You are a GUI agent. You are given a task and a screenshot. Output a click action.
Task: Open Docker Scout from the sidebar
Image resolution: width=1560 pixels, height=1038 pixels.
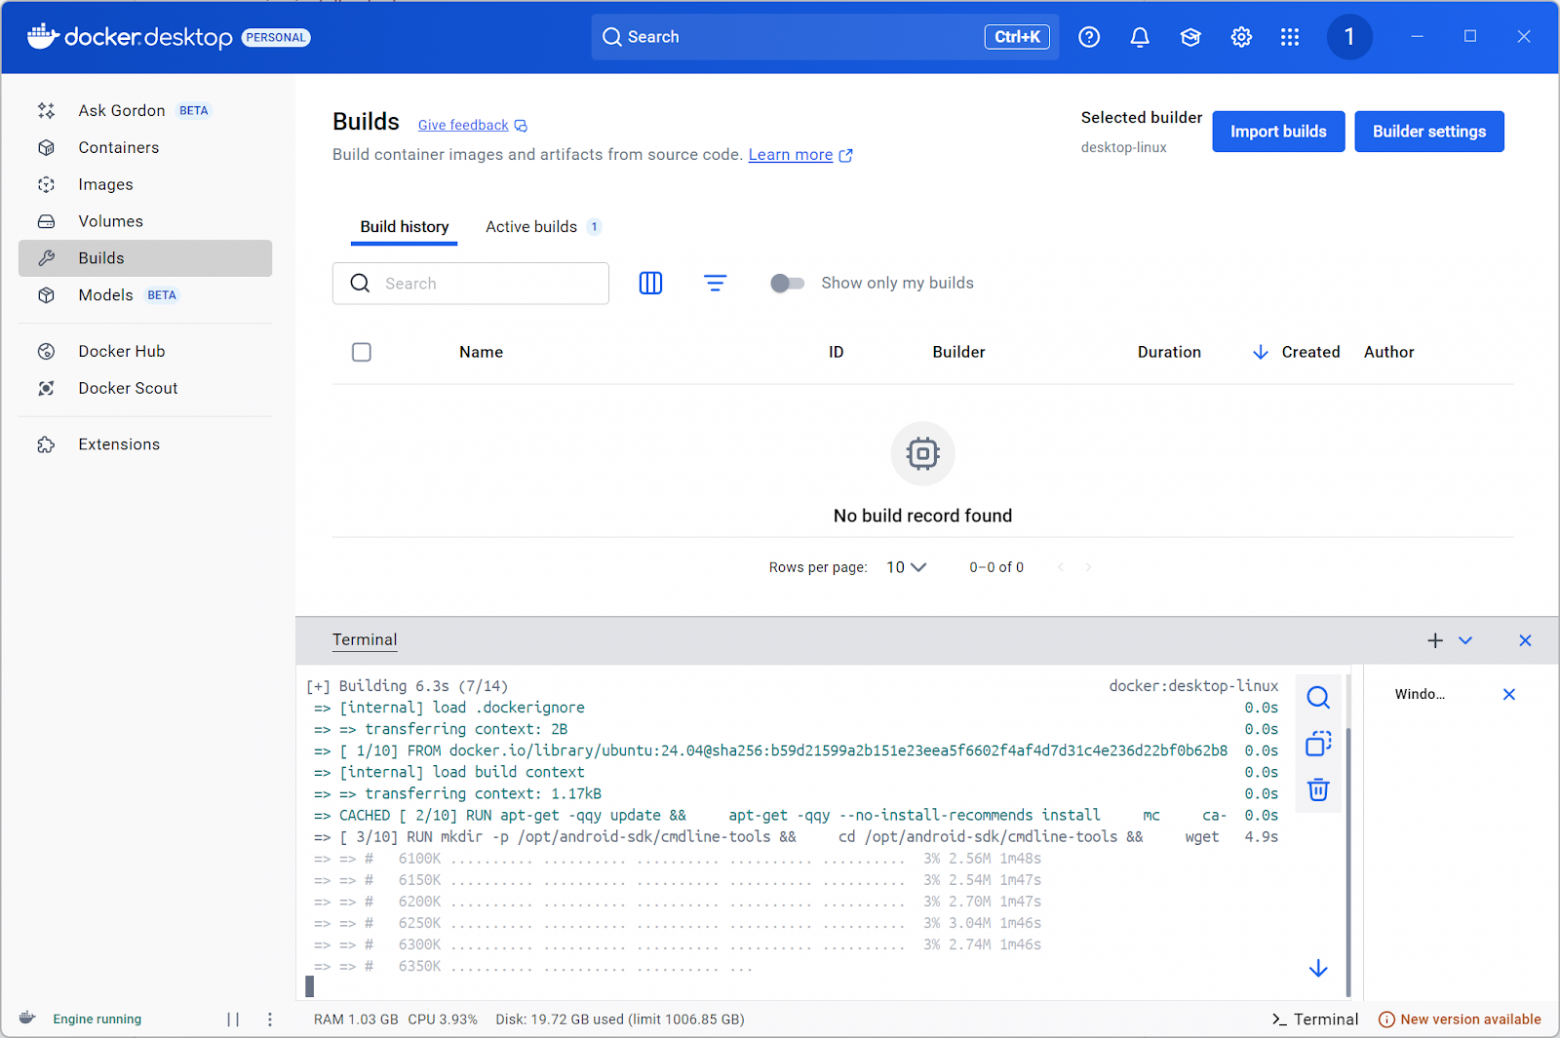[145, 388]
